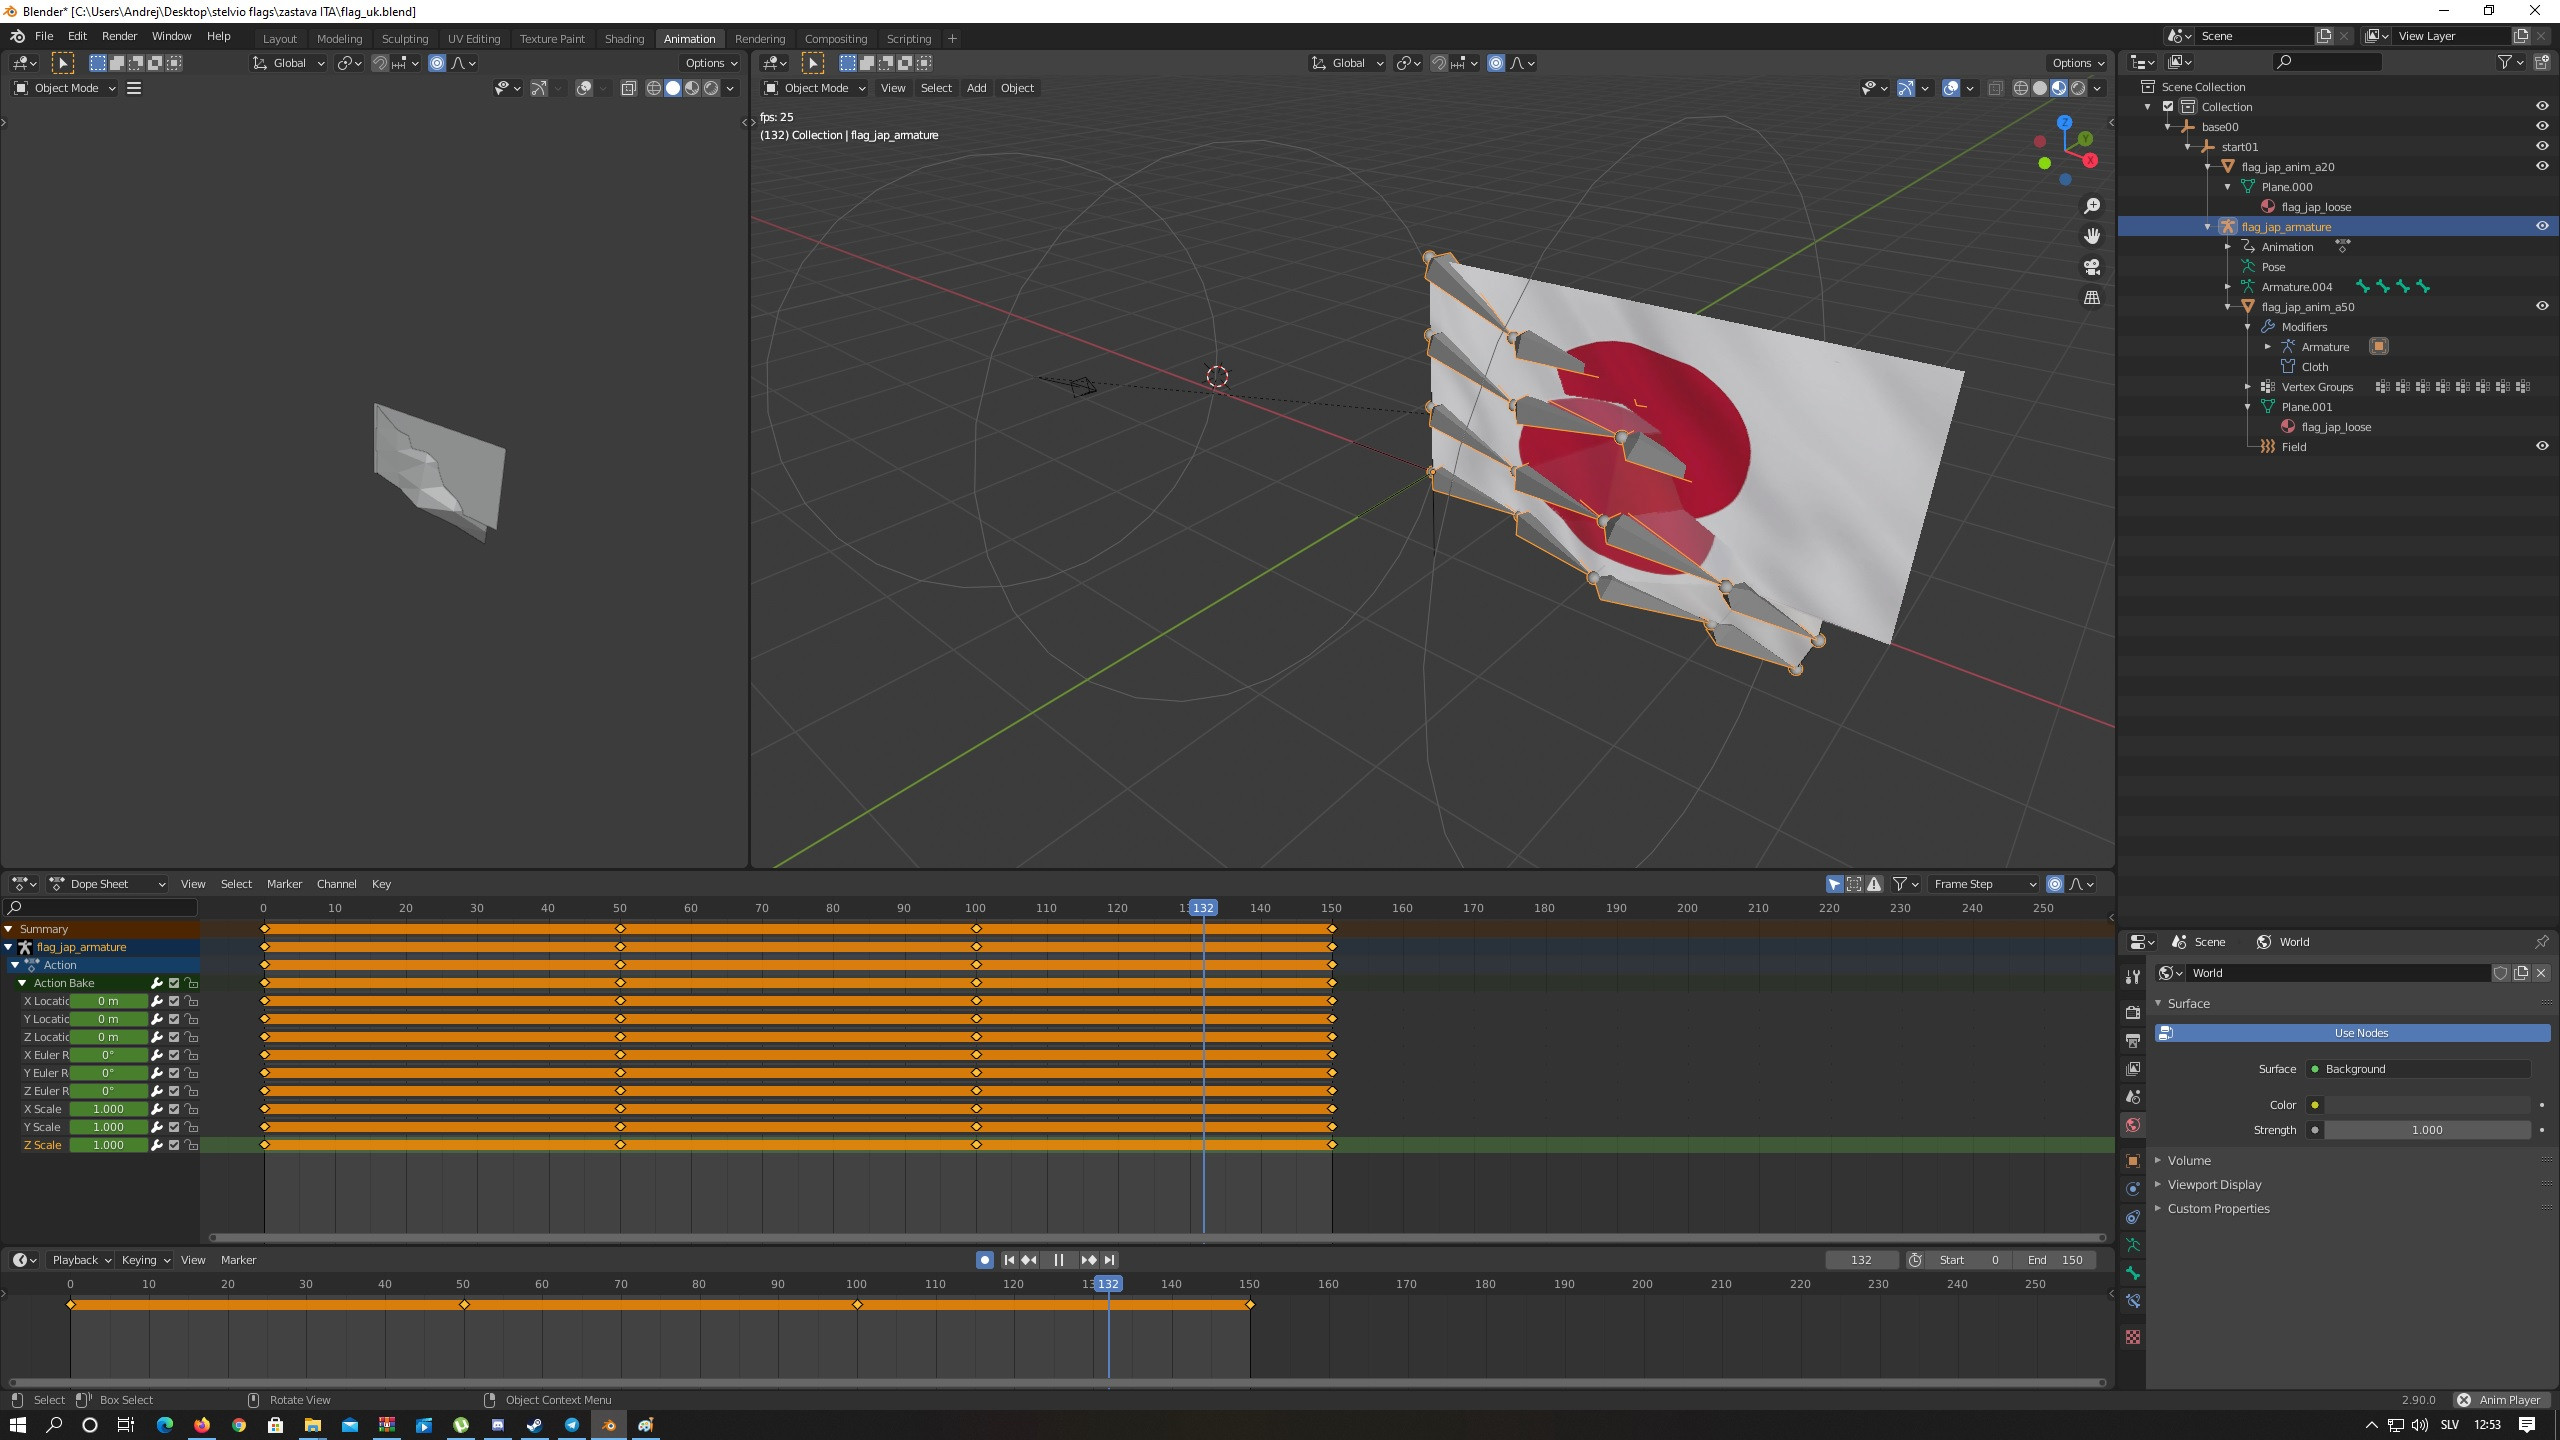Toggle camera view icon in viewport
Image resolution: width=2560 pixels, height=1440 pixels.
pos(2091,267)
